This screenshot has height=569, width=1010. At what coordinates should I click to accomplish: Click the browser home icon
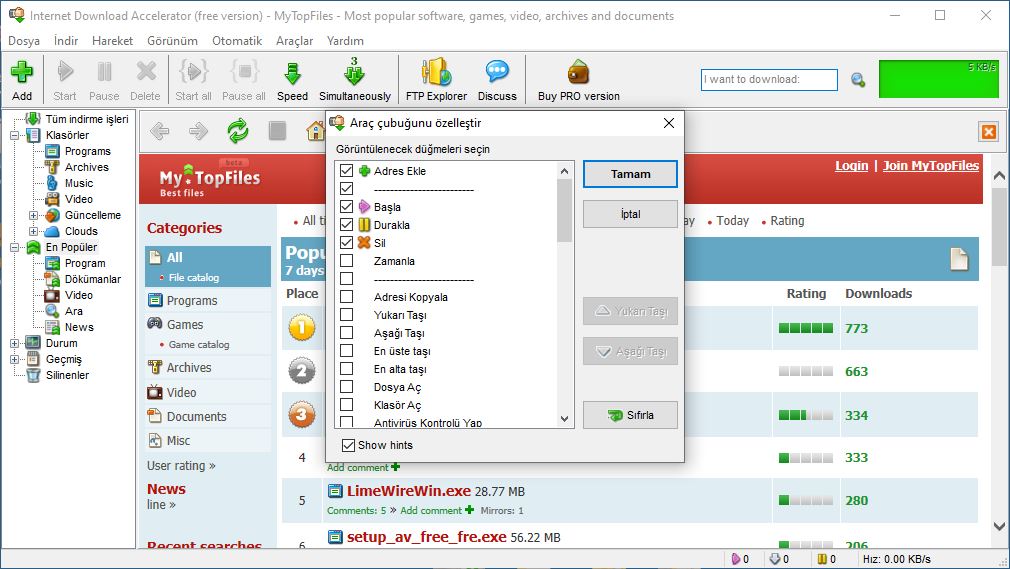(316, 131)
